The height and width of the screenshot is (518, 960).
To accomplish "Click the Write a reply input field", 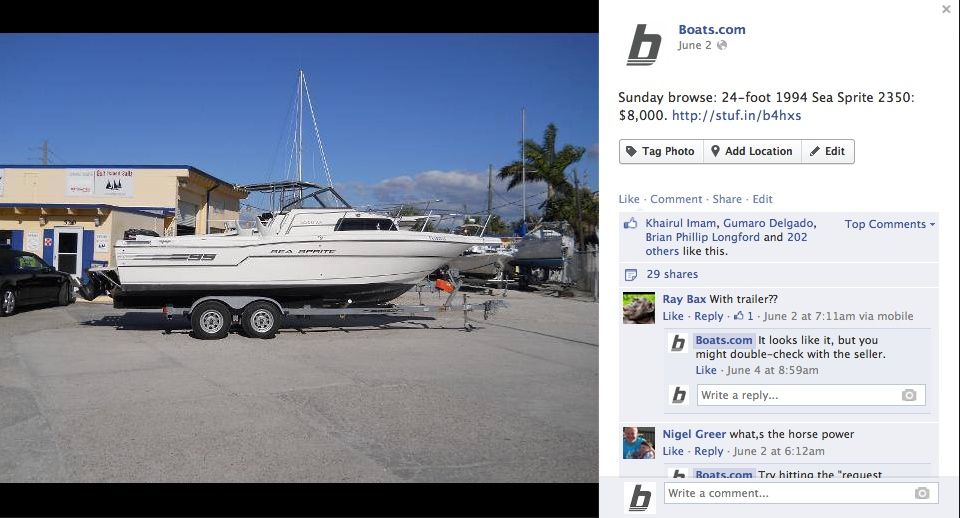I will (811, 396).
